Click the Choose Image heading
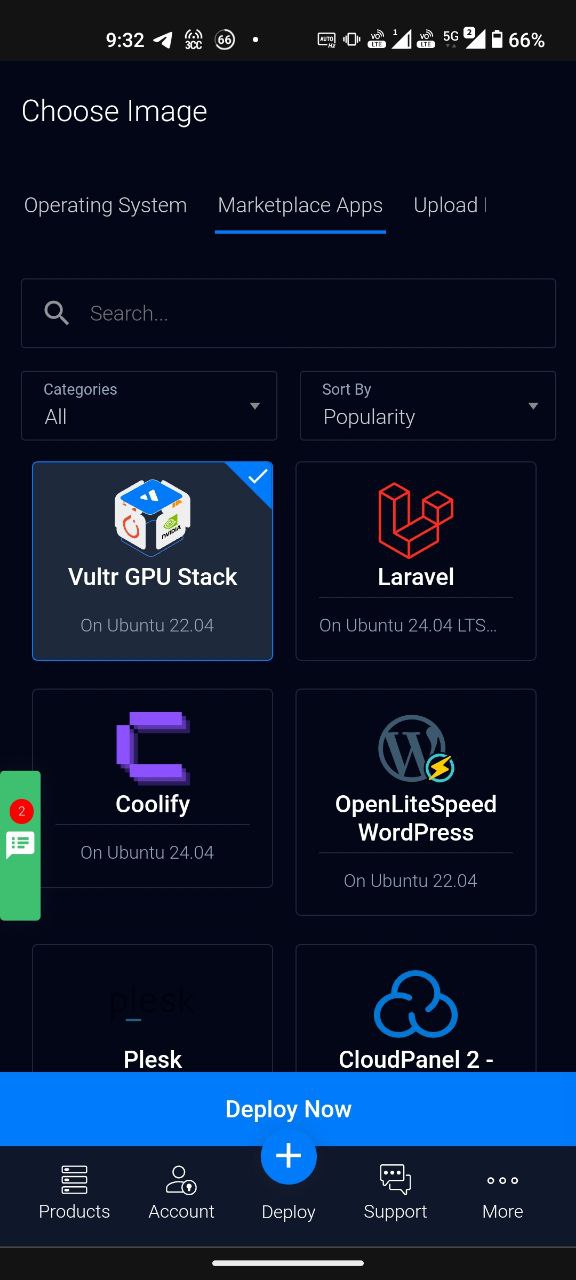 (x=114, y=111)
